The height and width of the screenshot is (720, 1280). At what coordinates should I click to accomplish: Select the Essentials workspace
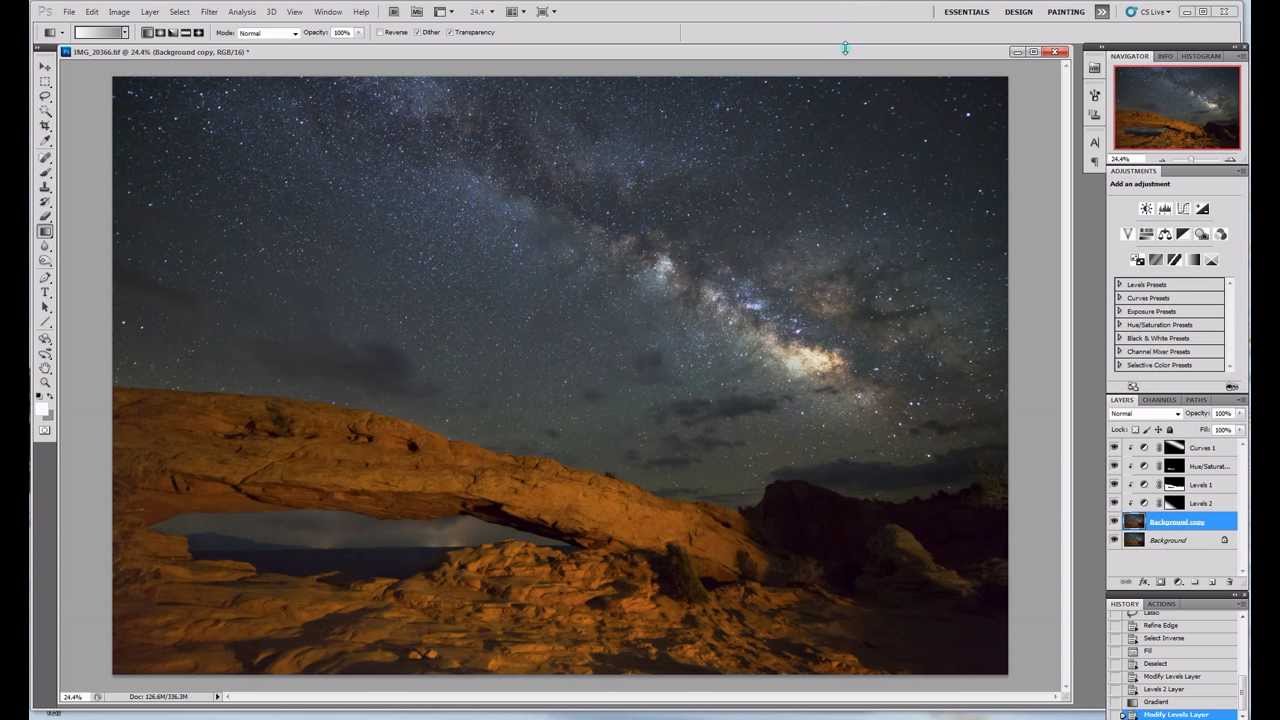point(967,12)
